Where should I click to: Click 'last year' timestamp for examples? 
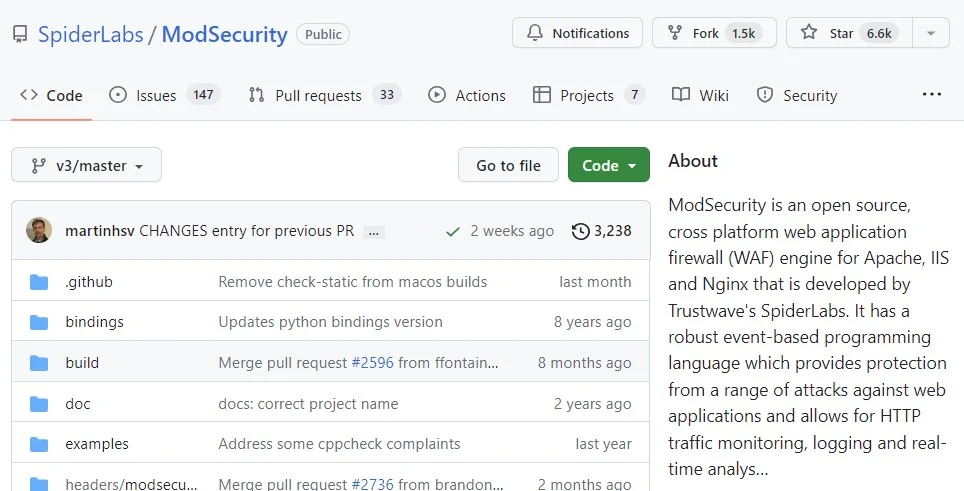[603, 444]
